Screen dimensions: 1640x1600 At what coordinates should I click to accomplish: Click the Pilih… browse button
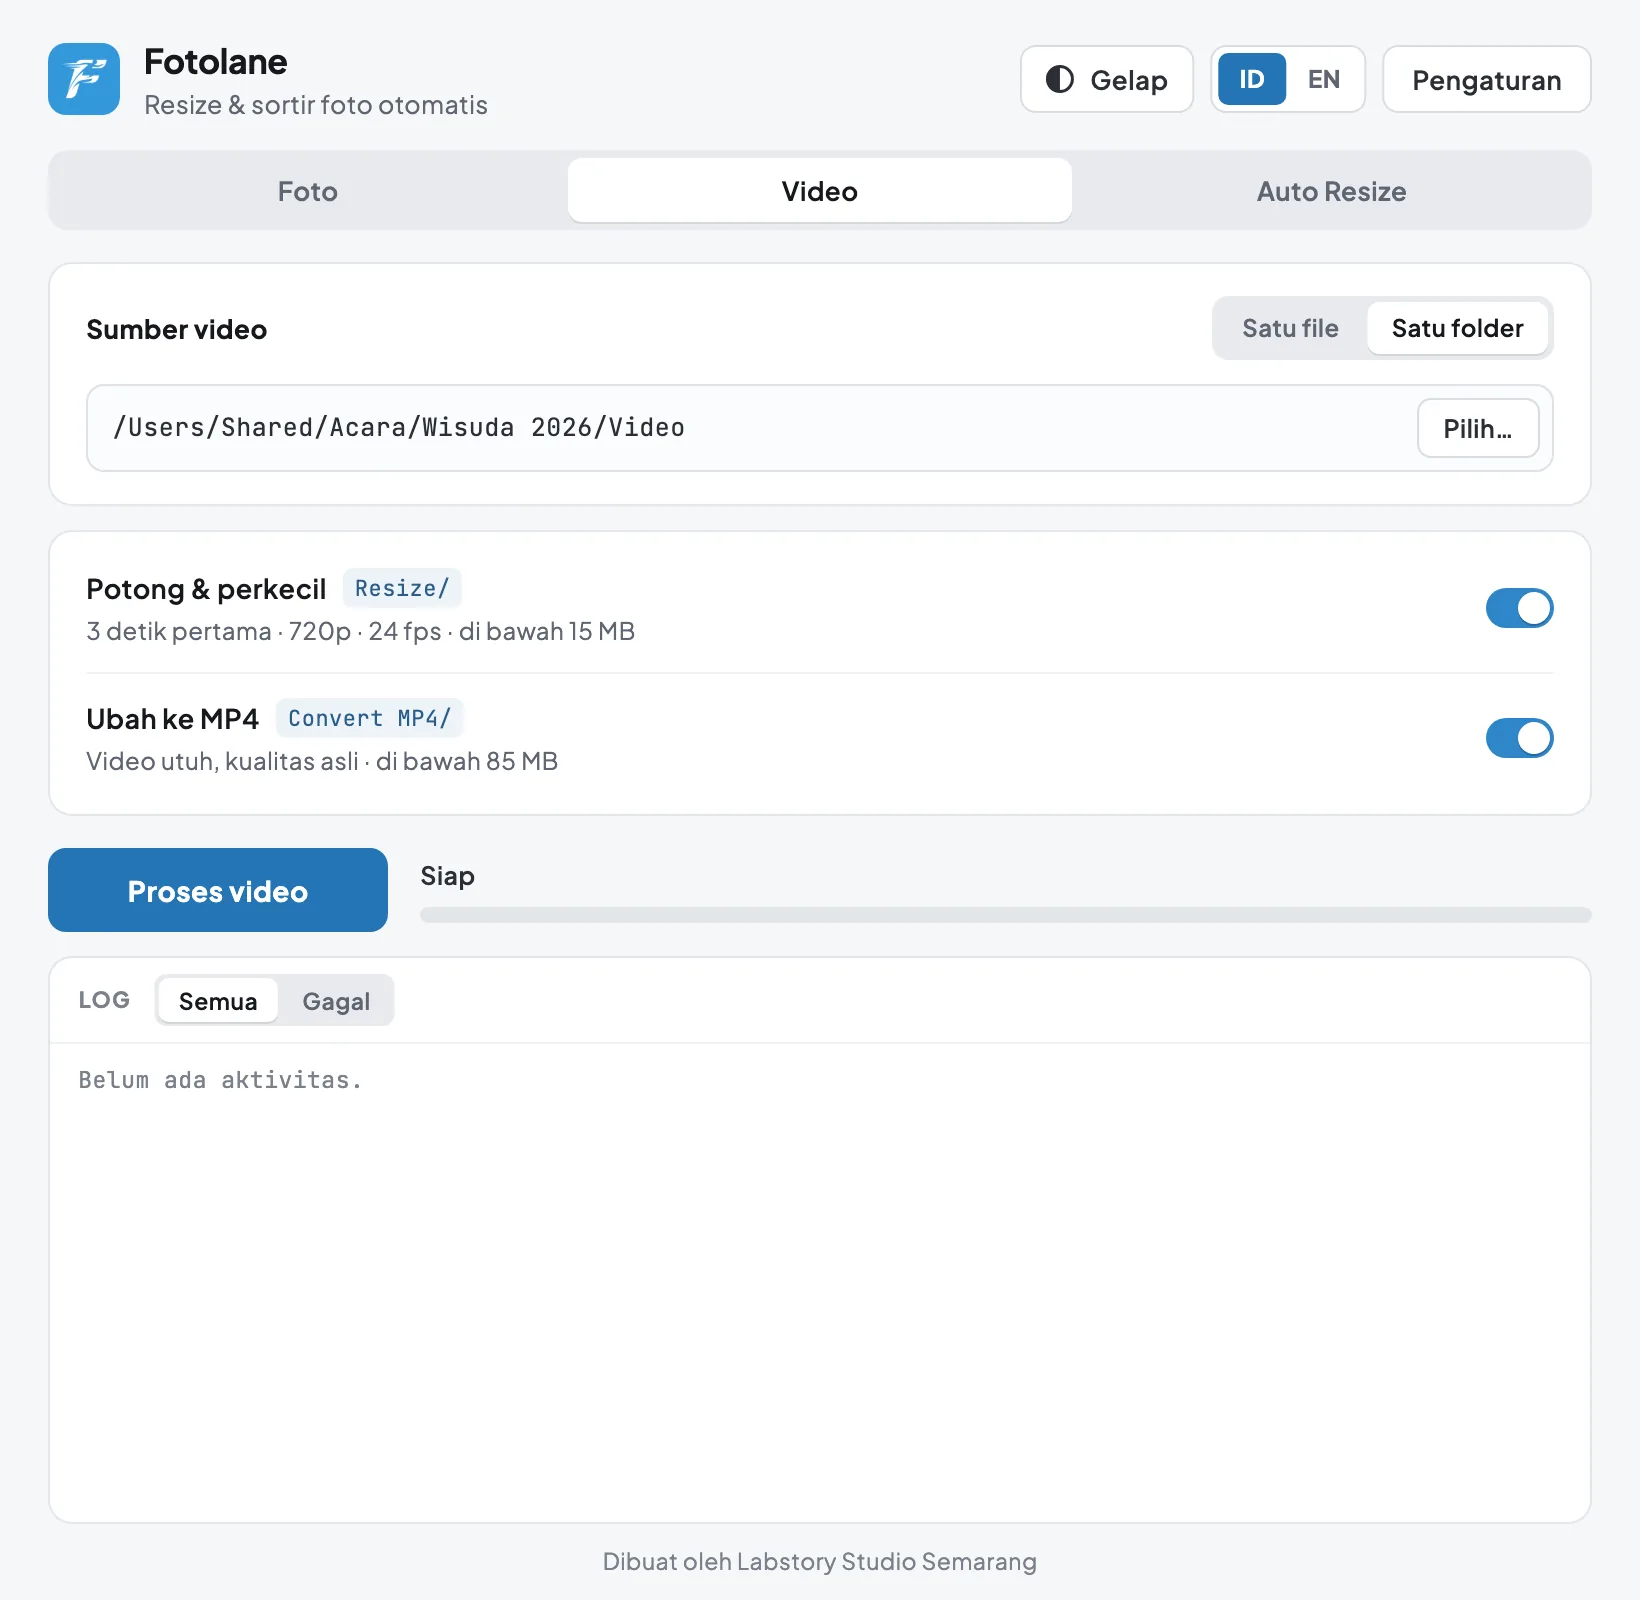(1478, 428)
